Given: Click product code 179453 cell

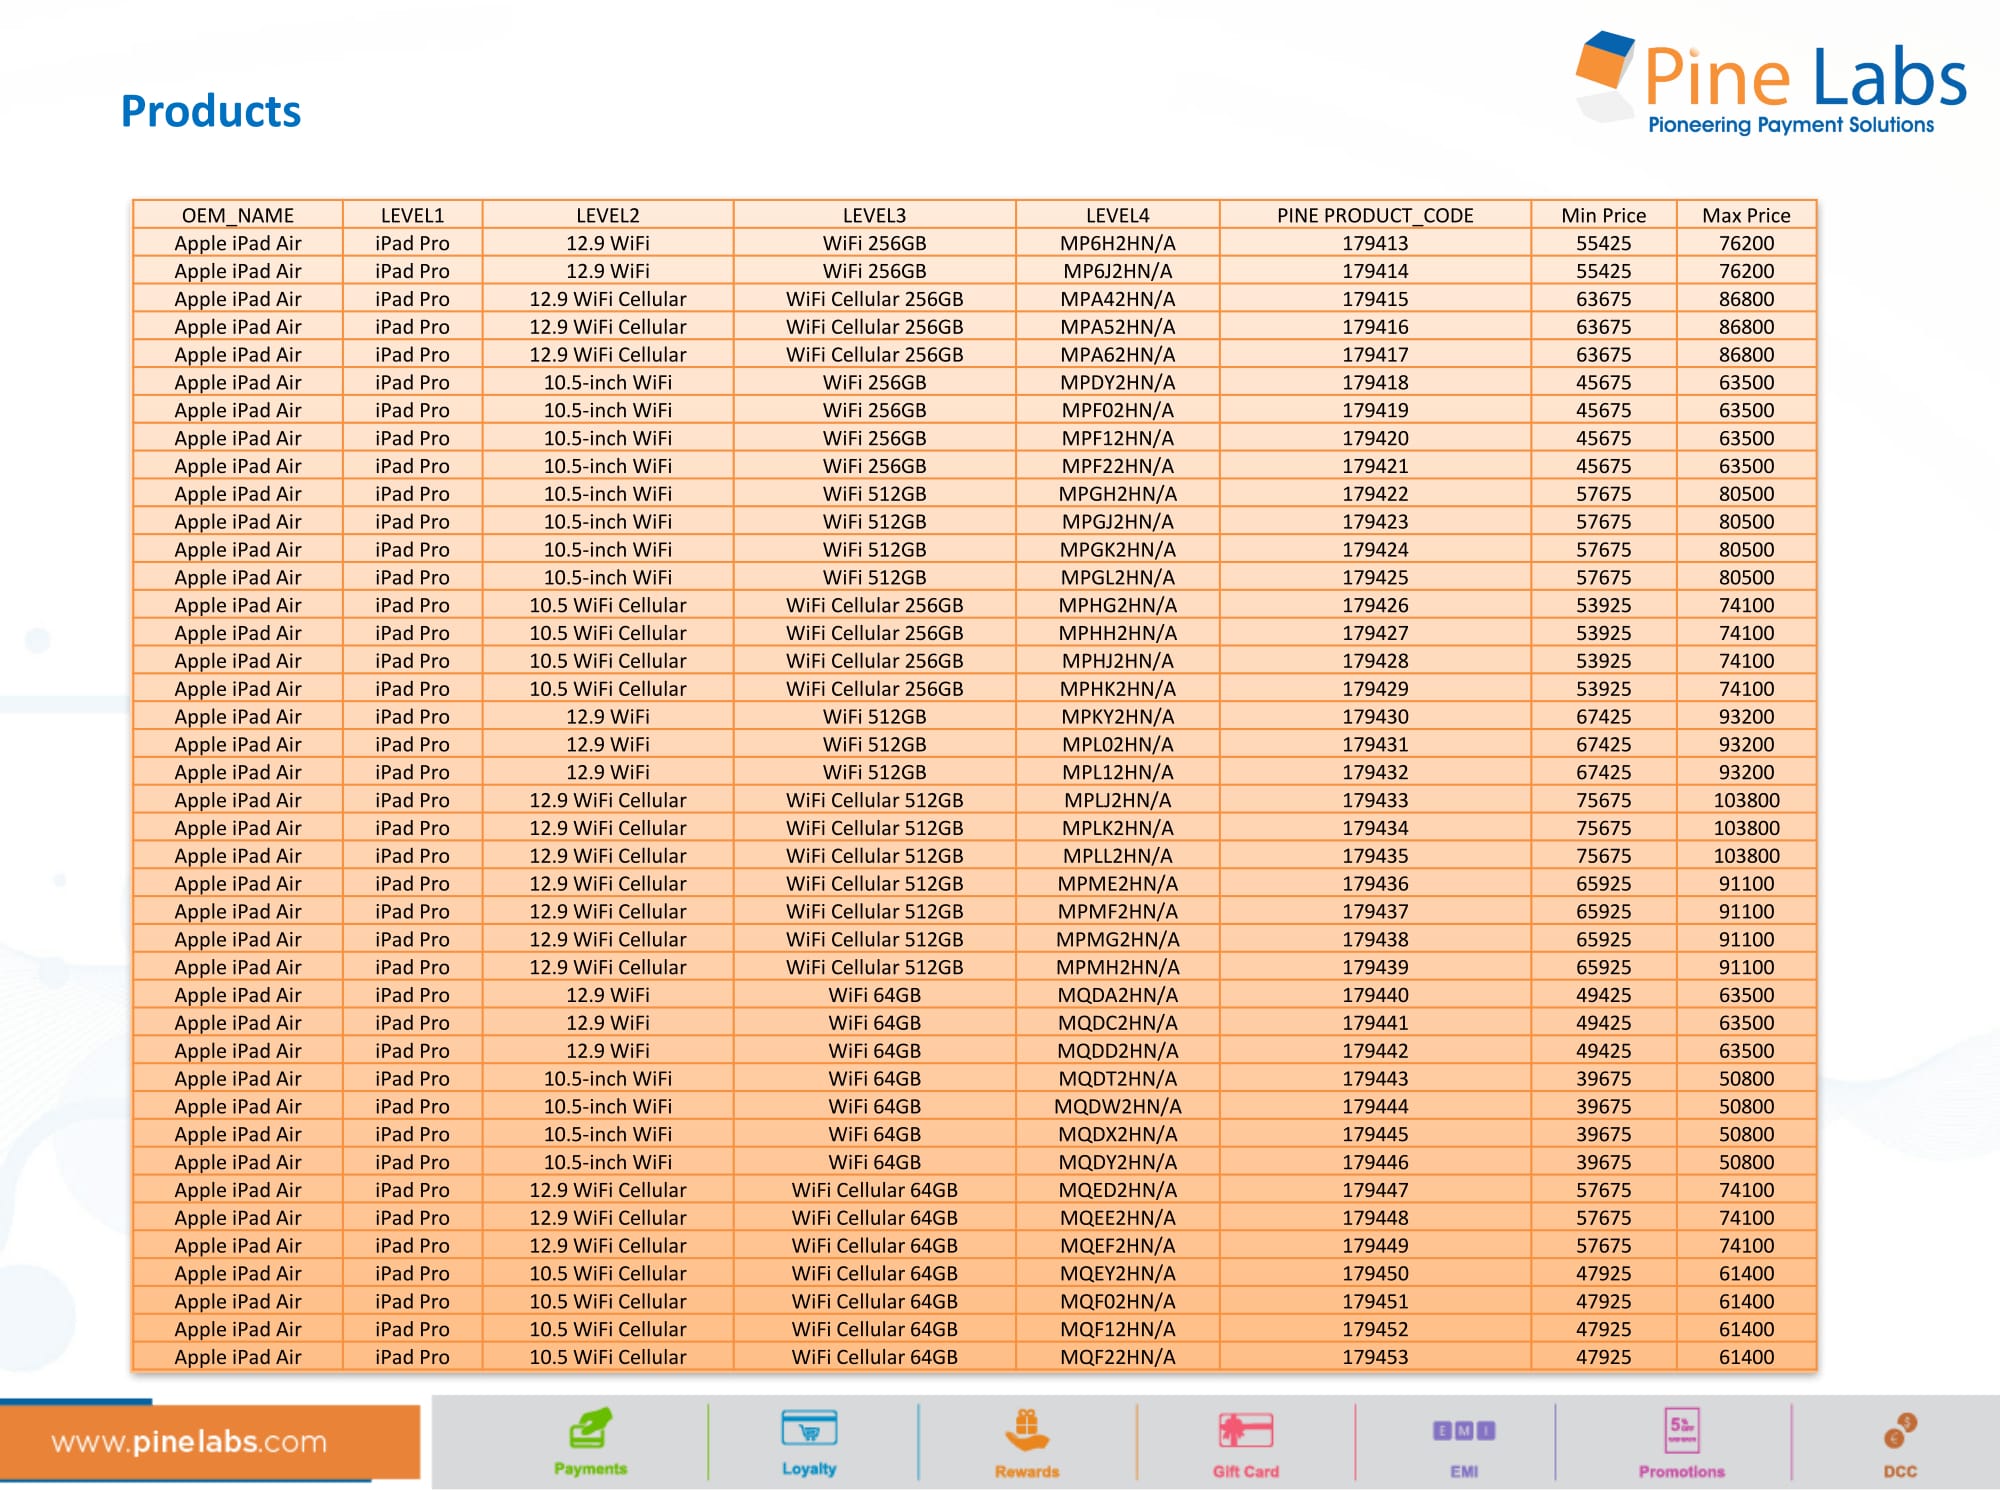Looking at the screenshot, I should (x=1375, y=1357).
